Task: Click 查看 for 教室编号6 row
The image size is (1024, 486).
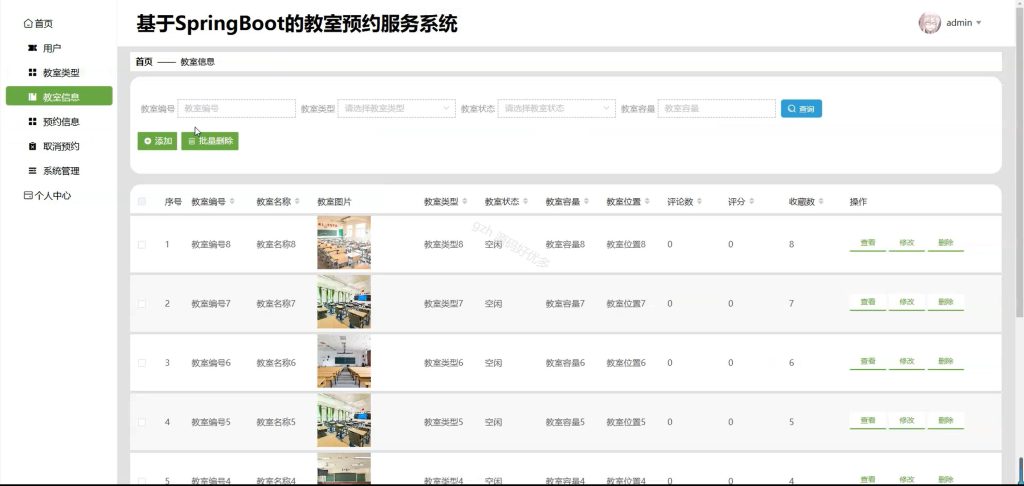Action: pyautogui.click(x=867, y=361)
